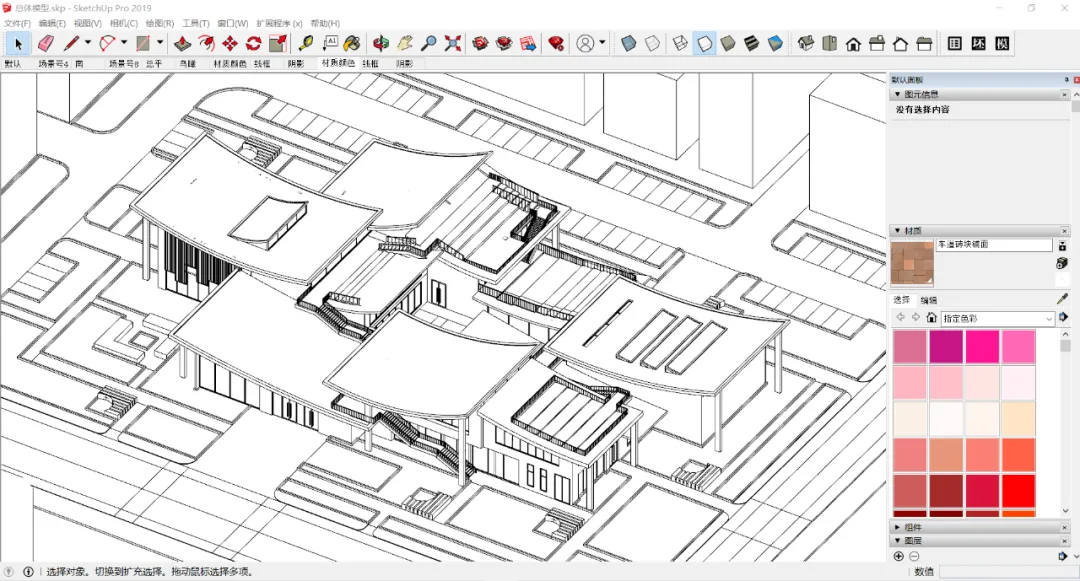Enable Wireframe face style
The image size is (1080, 581).
point(680,43)
